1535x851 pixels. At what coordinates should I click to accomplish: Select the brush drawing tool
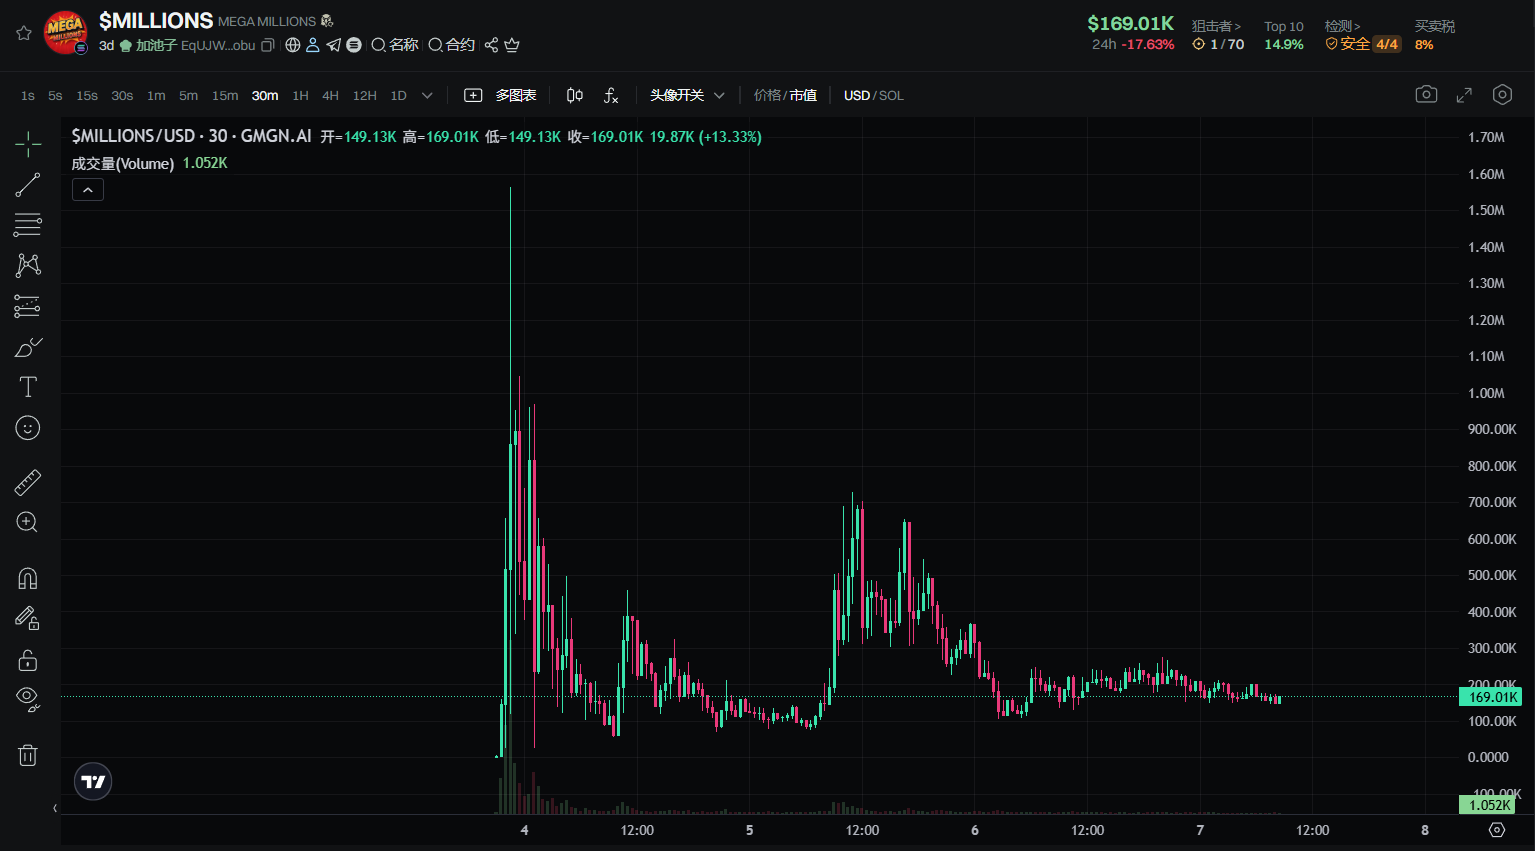(x=28, y=347)
